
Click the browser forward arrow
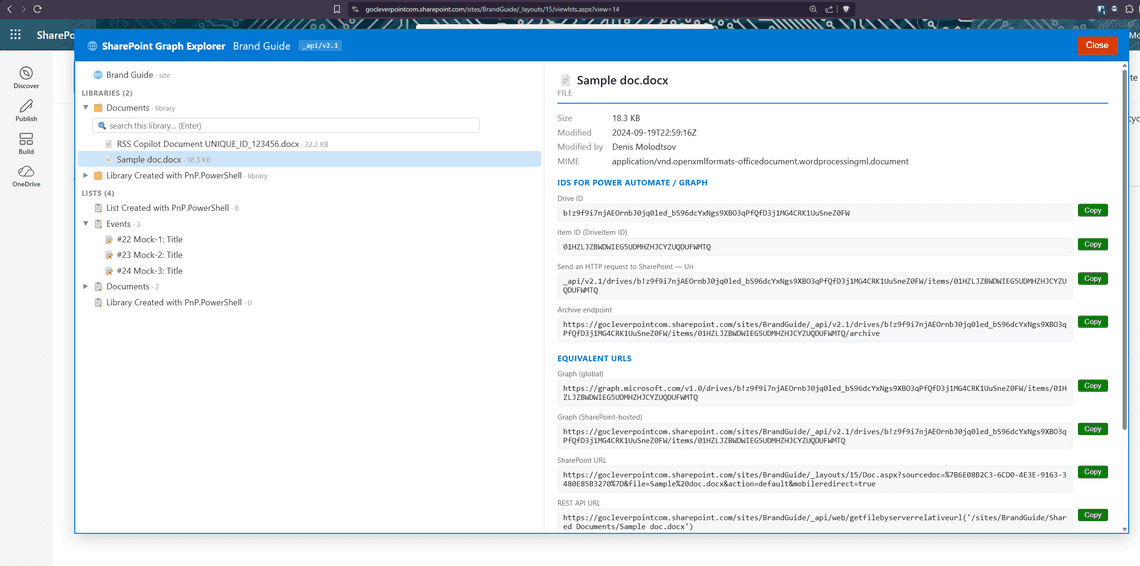(x=23, y=9)
